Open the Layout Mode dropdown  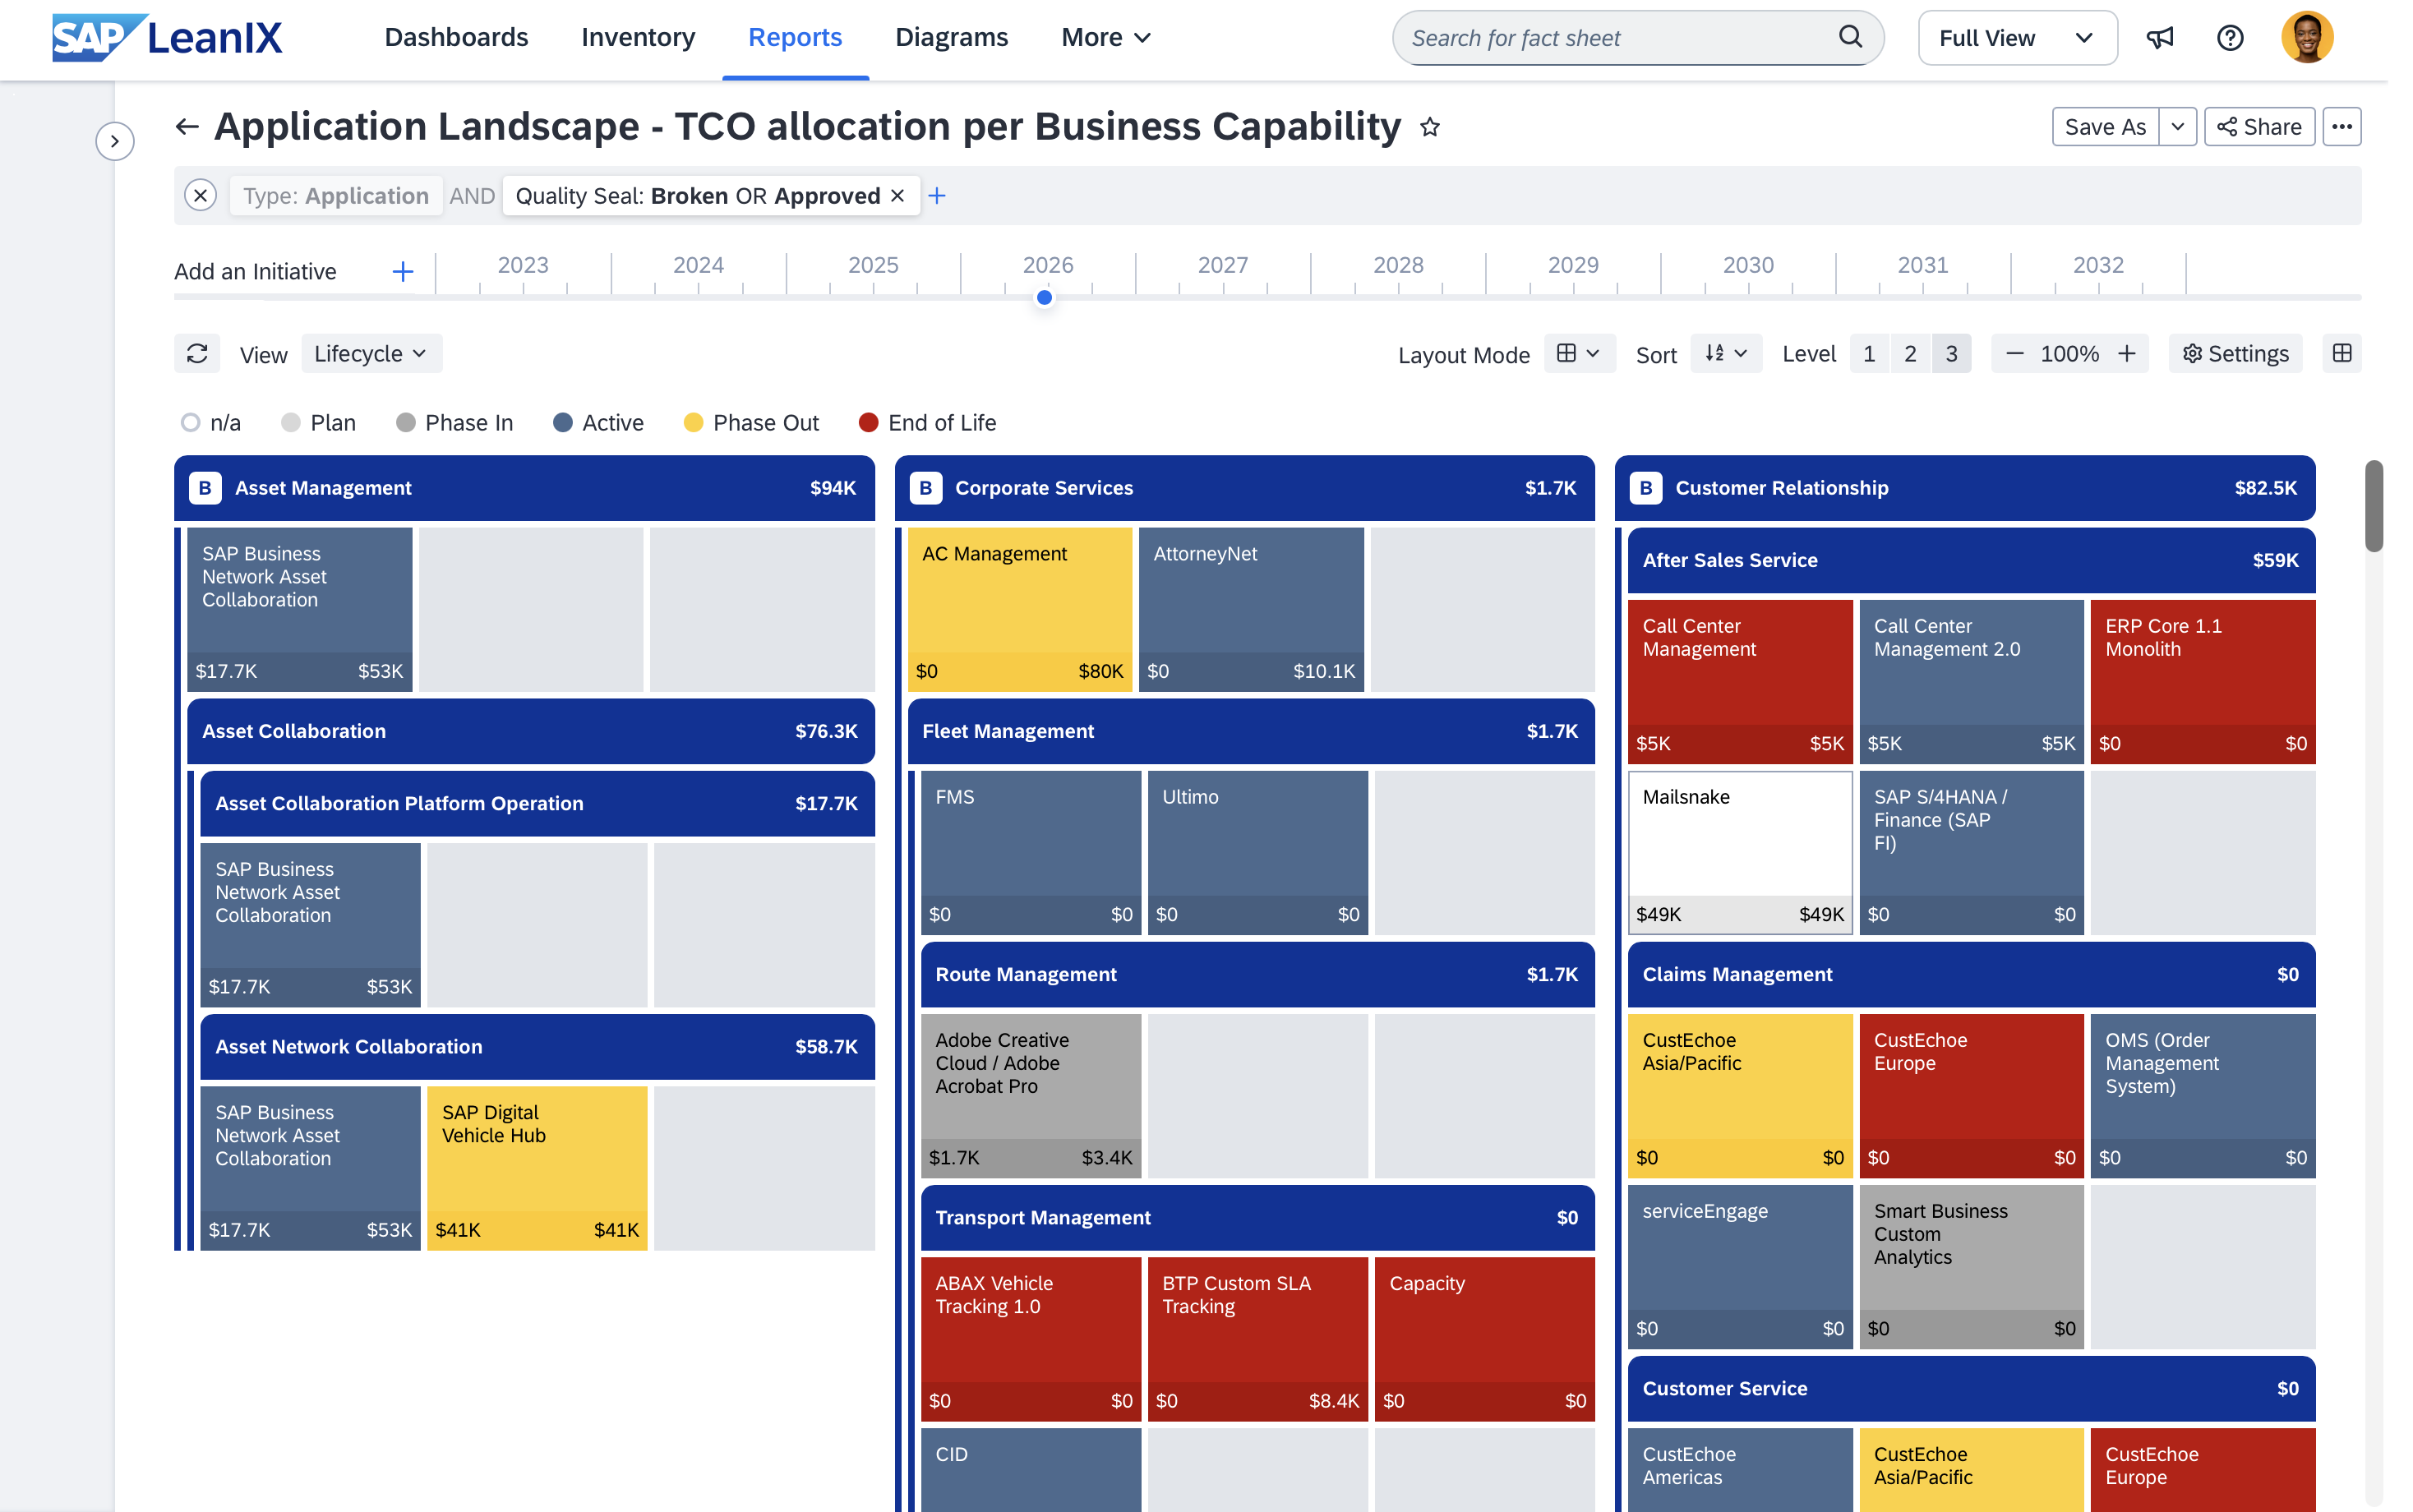1579,354
